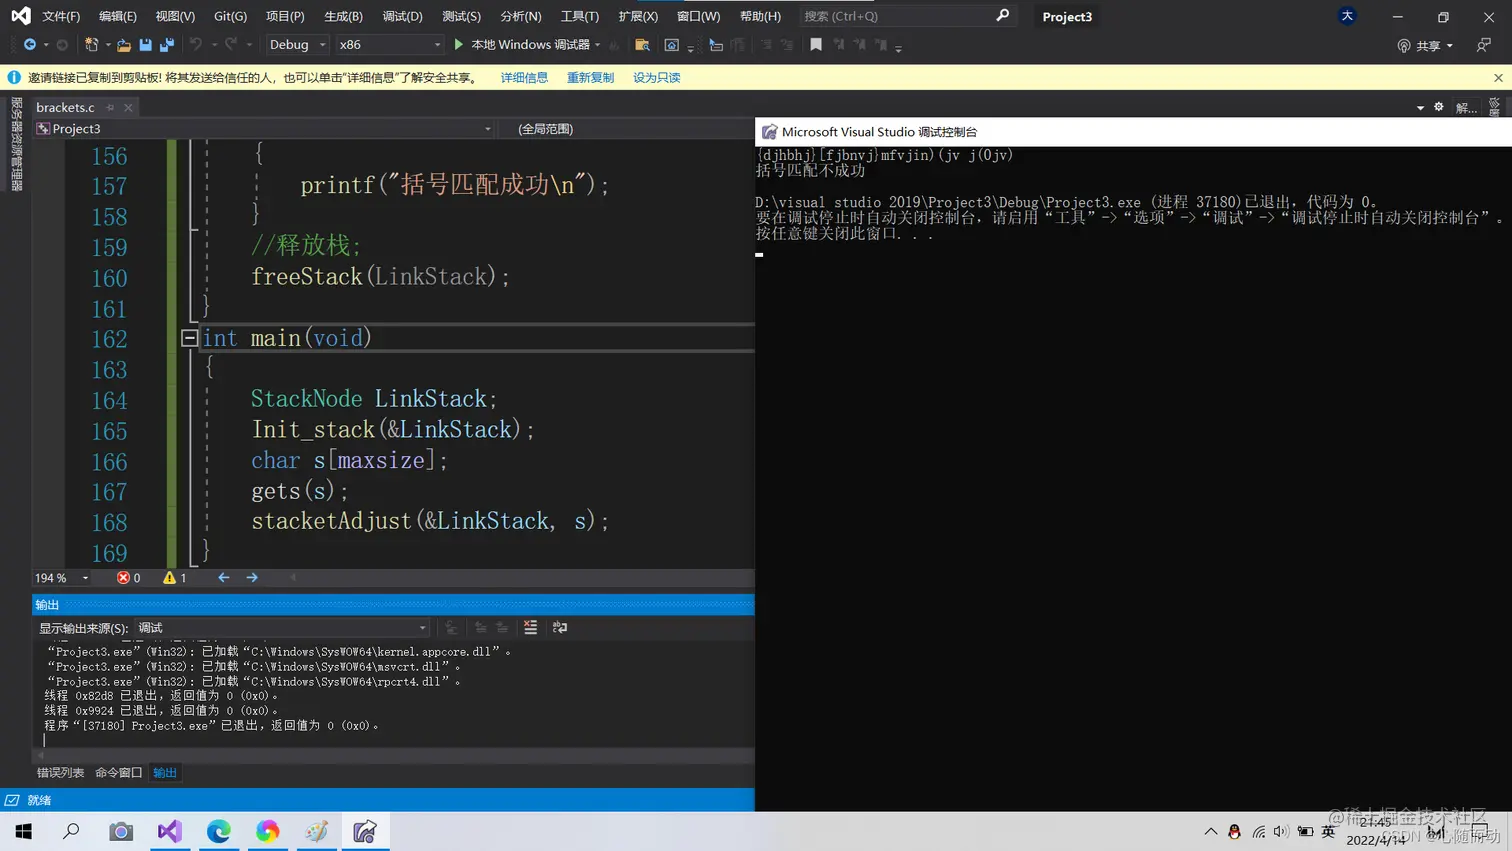Click the volume icon in the system tray

click(1281, 831)
